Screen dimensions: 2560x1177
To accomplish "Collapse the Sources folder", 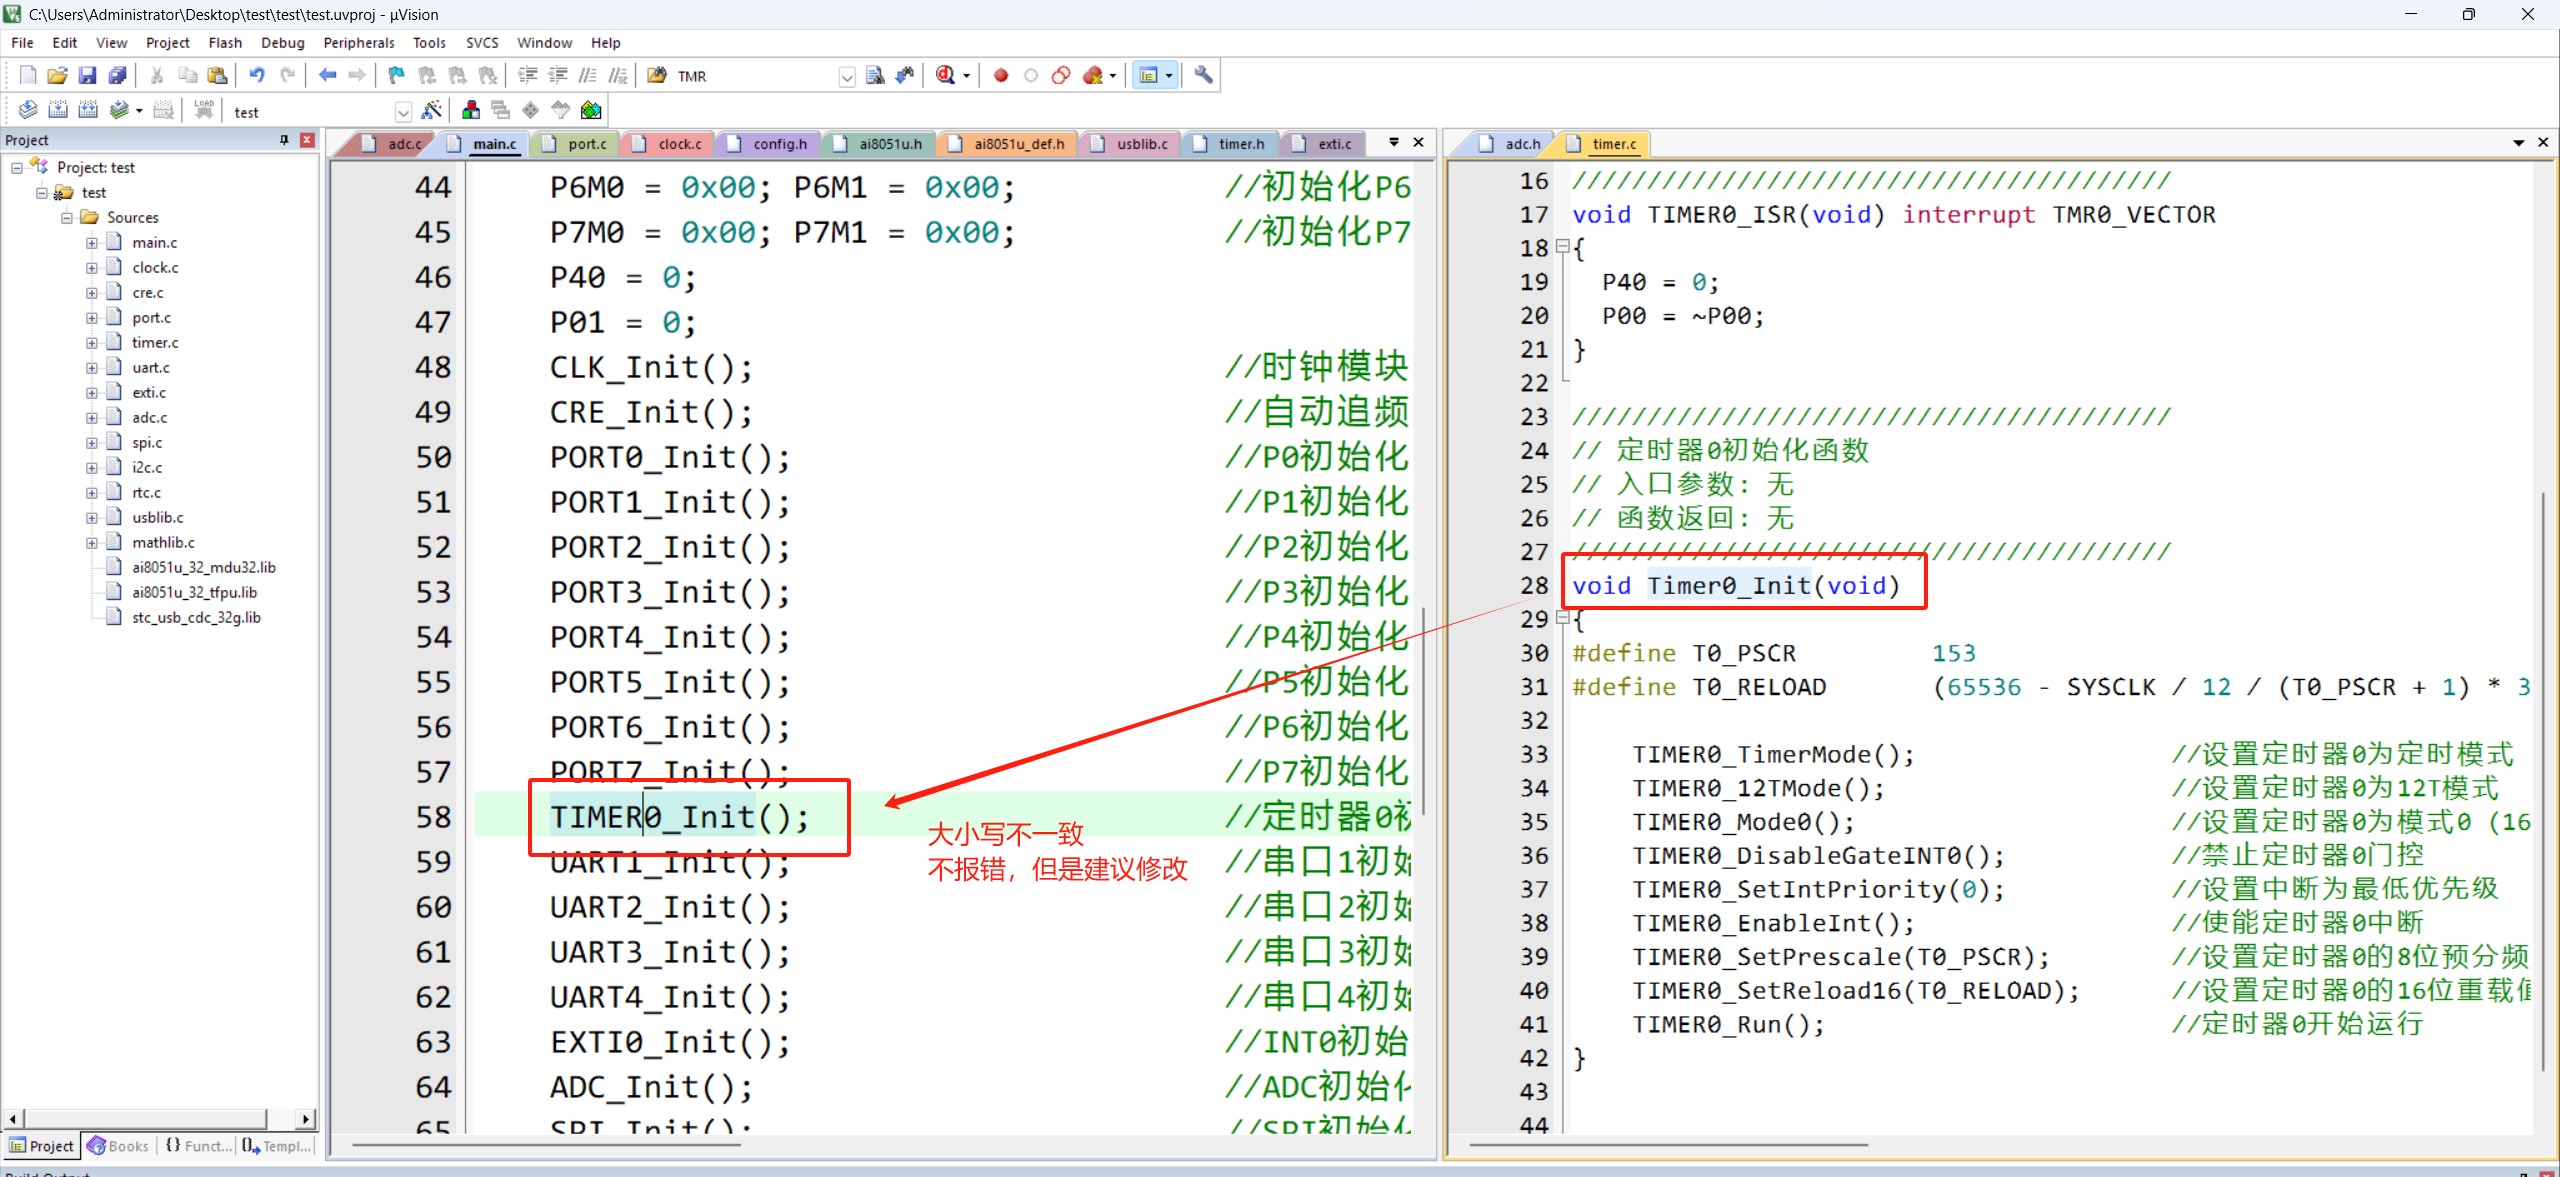I will click(x=67, y=218).
